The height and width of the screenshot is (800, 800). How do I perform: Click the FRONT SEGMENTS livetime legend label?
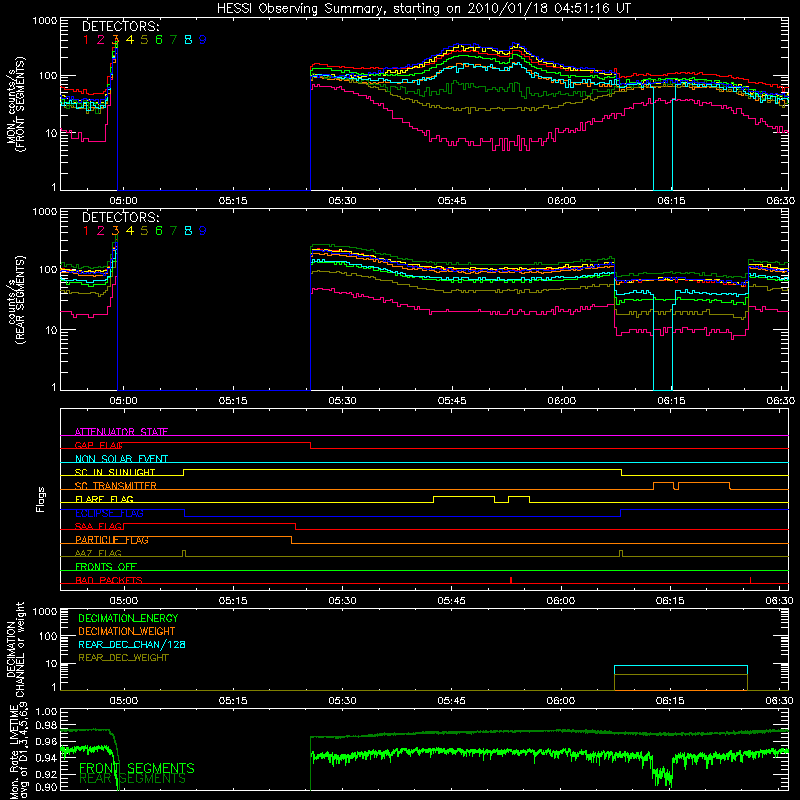(x=137, y=768)
